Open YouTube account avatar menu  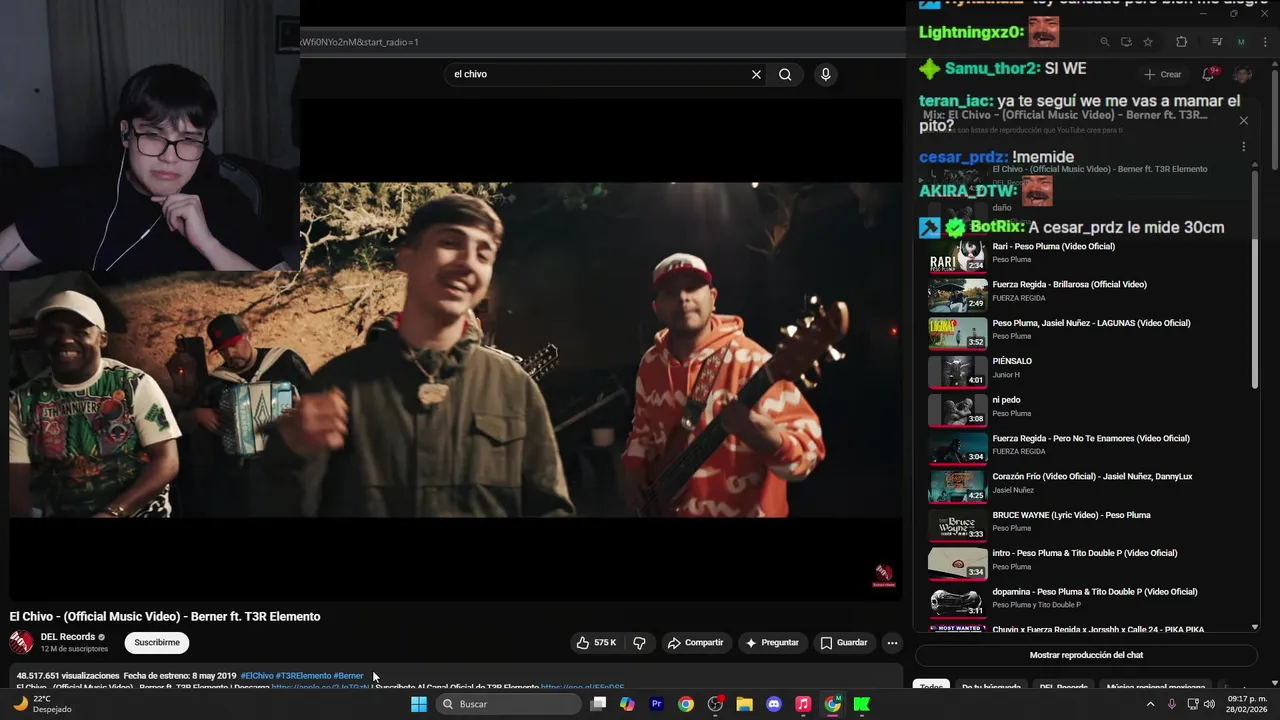click(1243, 74)
